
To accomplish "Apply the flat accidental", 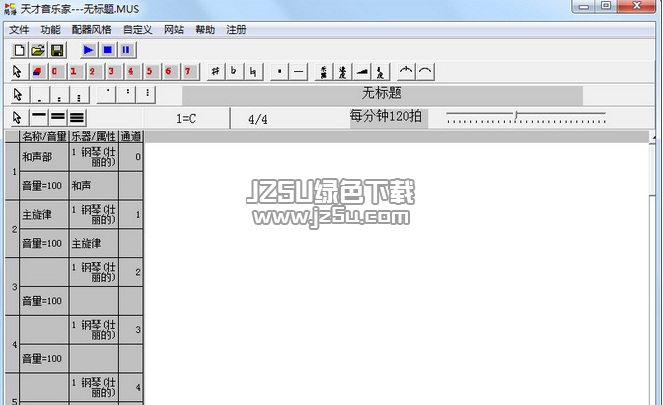I will point(234,71).
